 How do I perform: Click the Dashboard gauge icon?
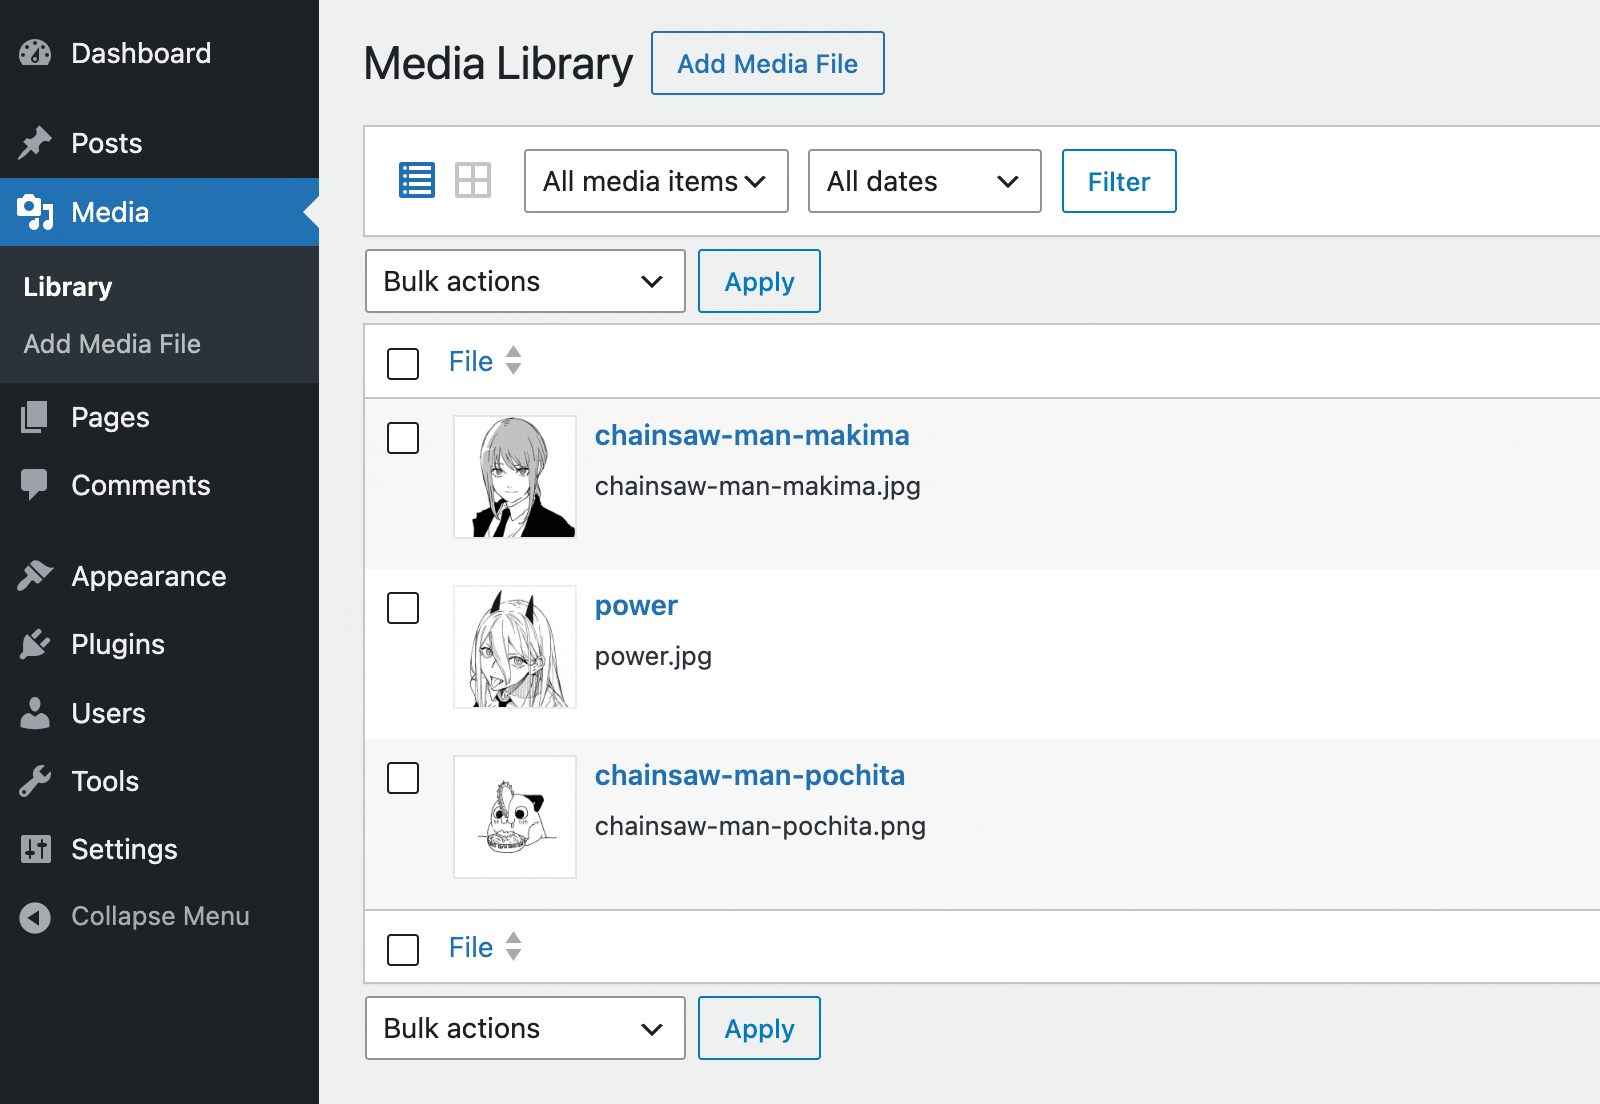coord(35,53)
